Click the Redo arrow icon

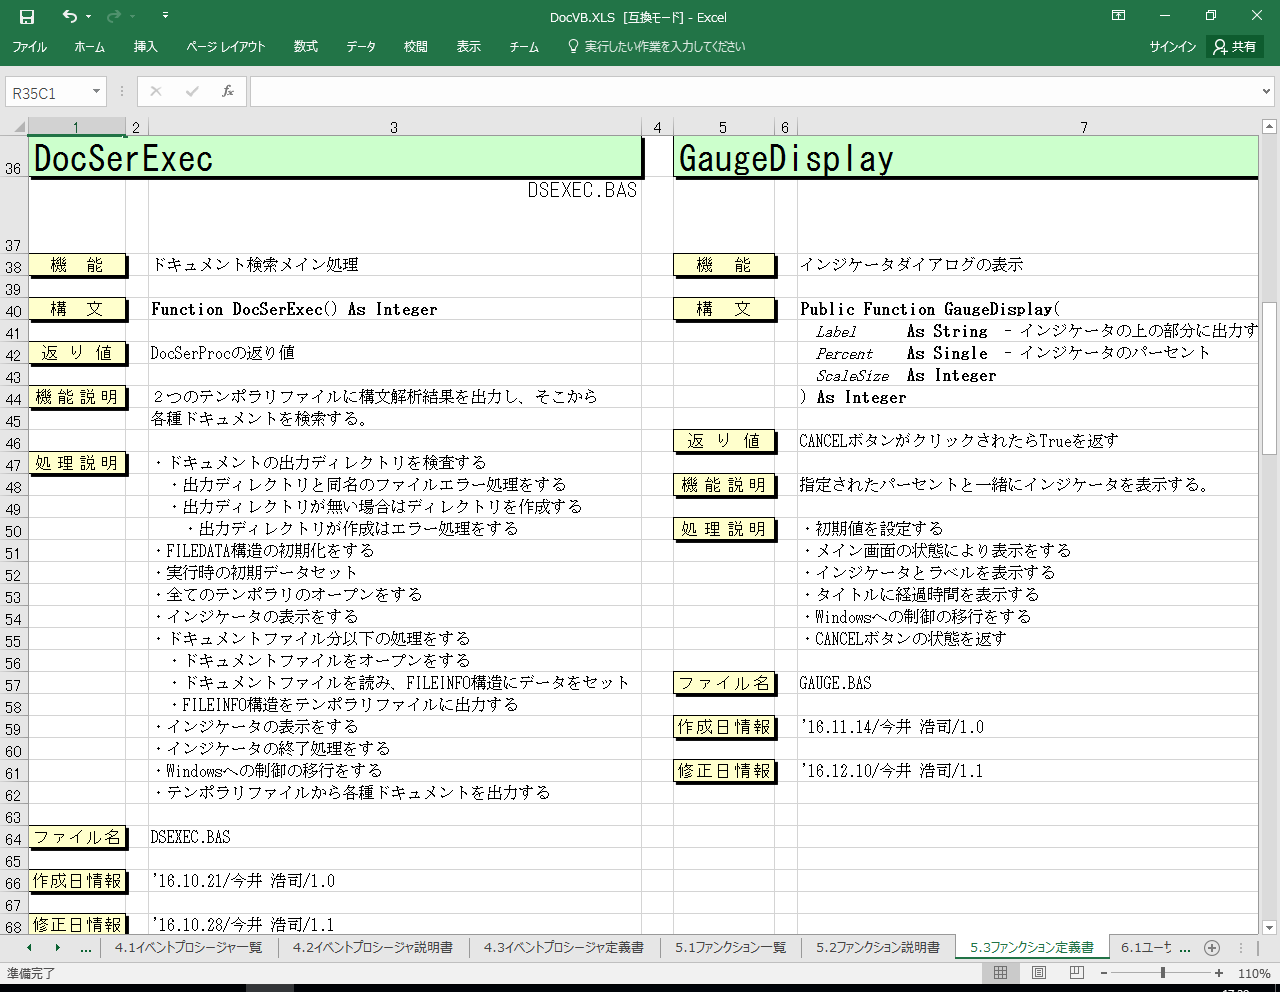[x=113, y=16]
